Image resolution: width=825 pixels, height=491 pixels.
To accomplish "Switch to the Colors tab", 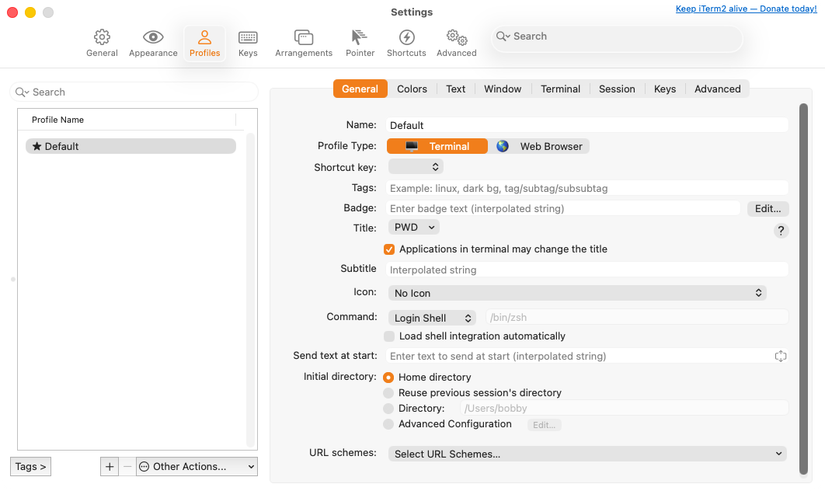I will pyautogui.click(x=412, y=89).
